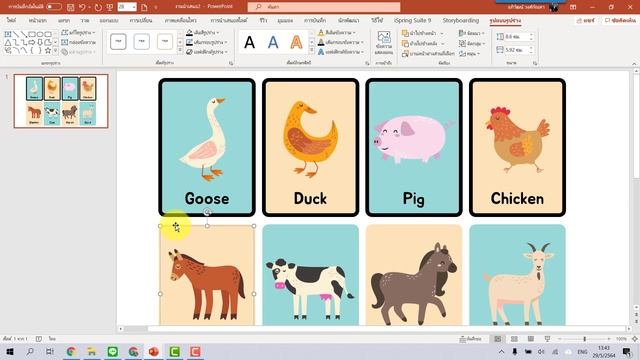Screen dimensions: 640x360
Task: Click the Save icon in quick access toolbar
Action: tap(71, 7)
